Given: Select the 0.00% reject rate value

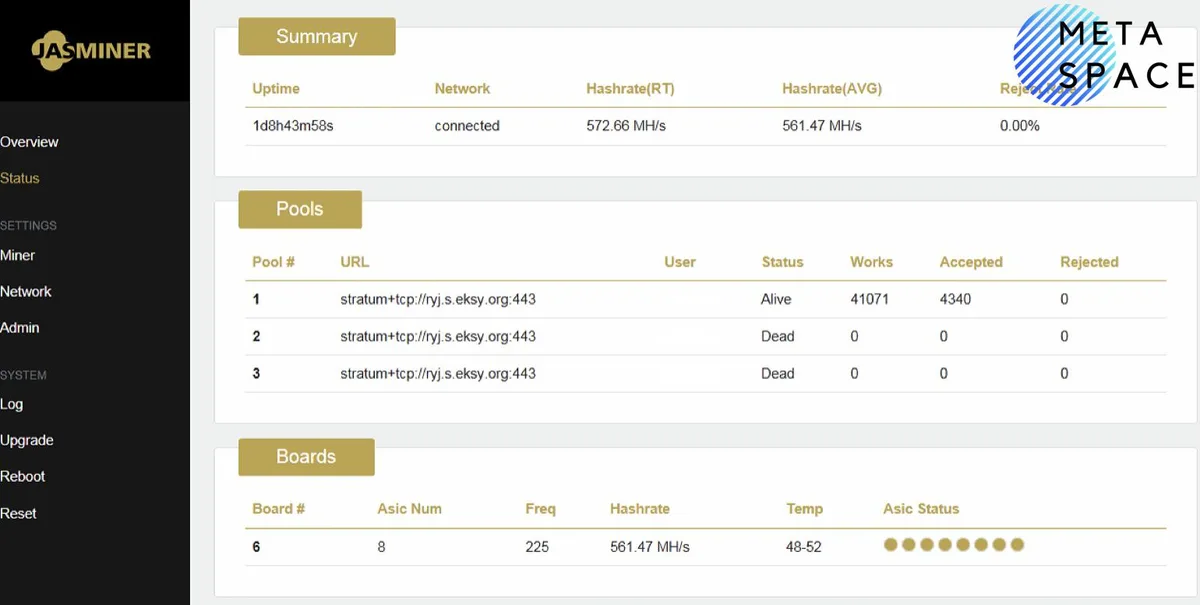Looking at the screenshot, I should pos(1020,126).
